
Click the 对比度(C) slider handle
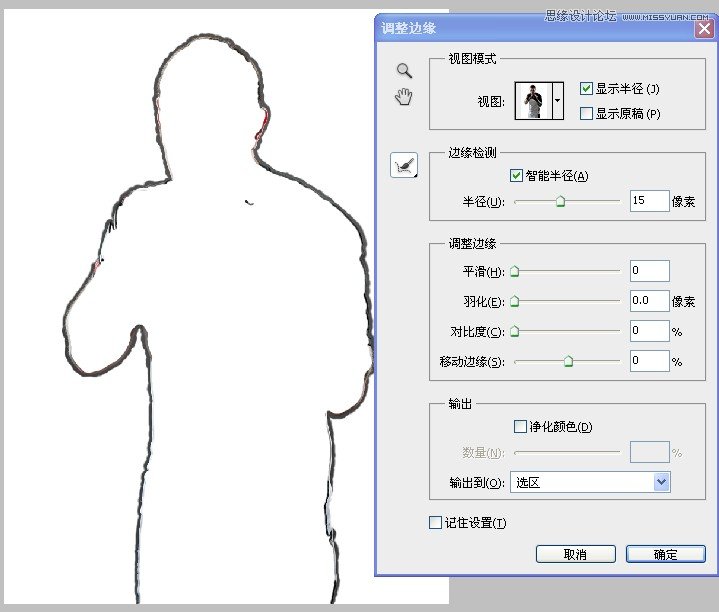pos(514,331)
